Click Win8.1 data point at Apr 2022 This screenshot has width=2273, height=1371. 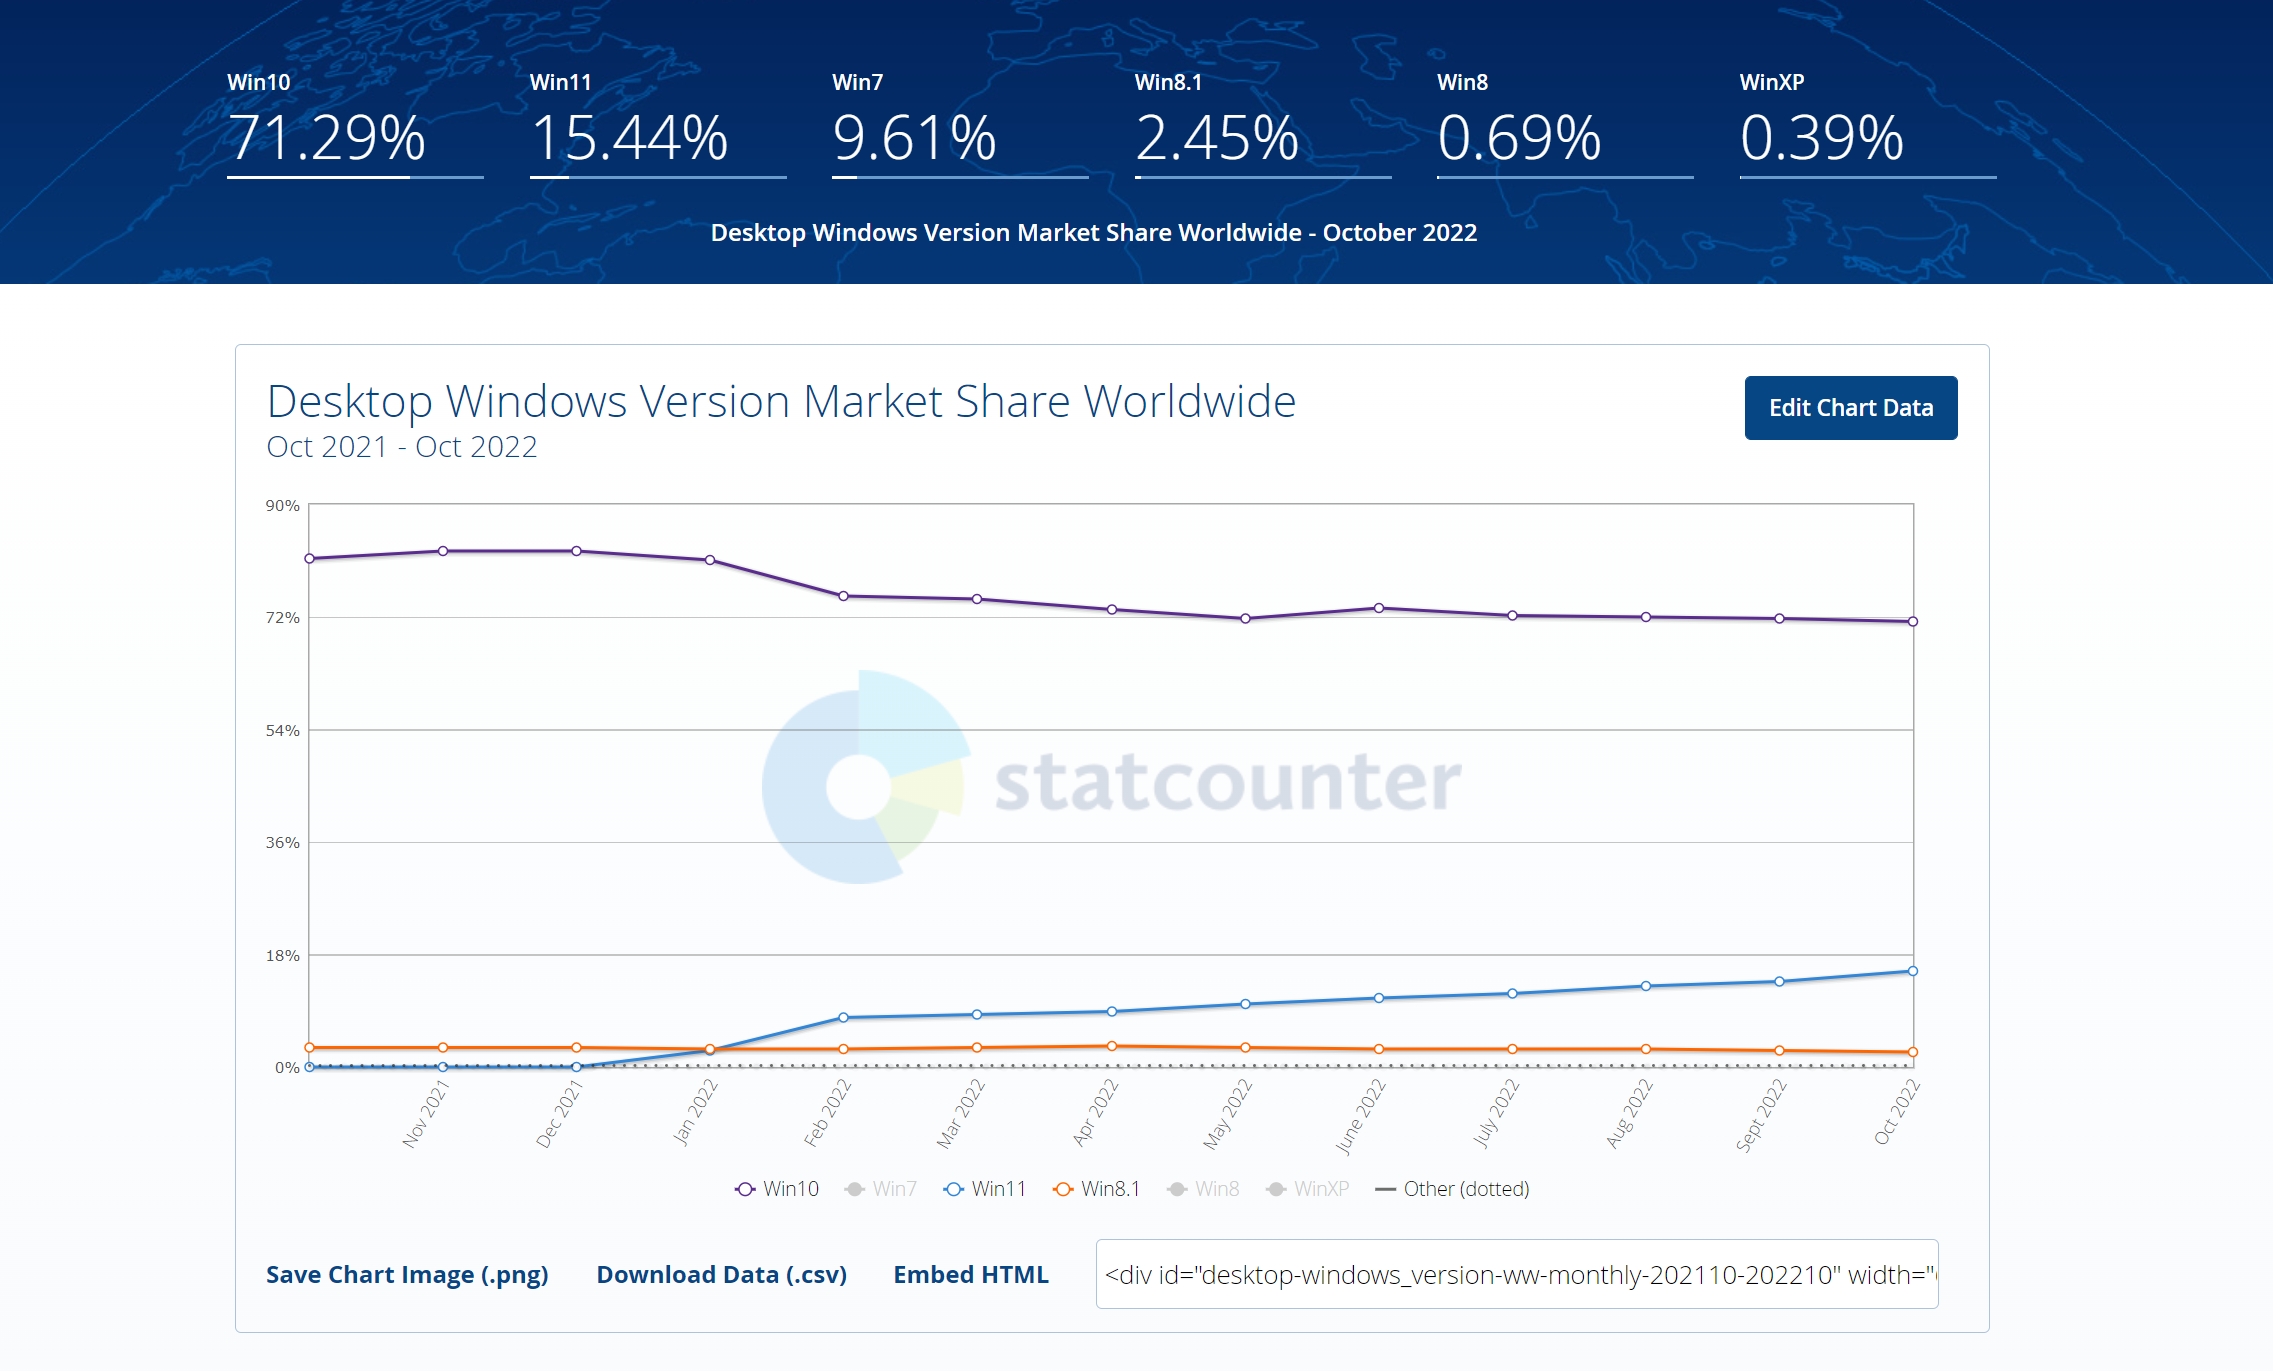(1111, 1046)
